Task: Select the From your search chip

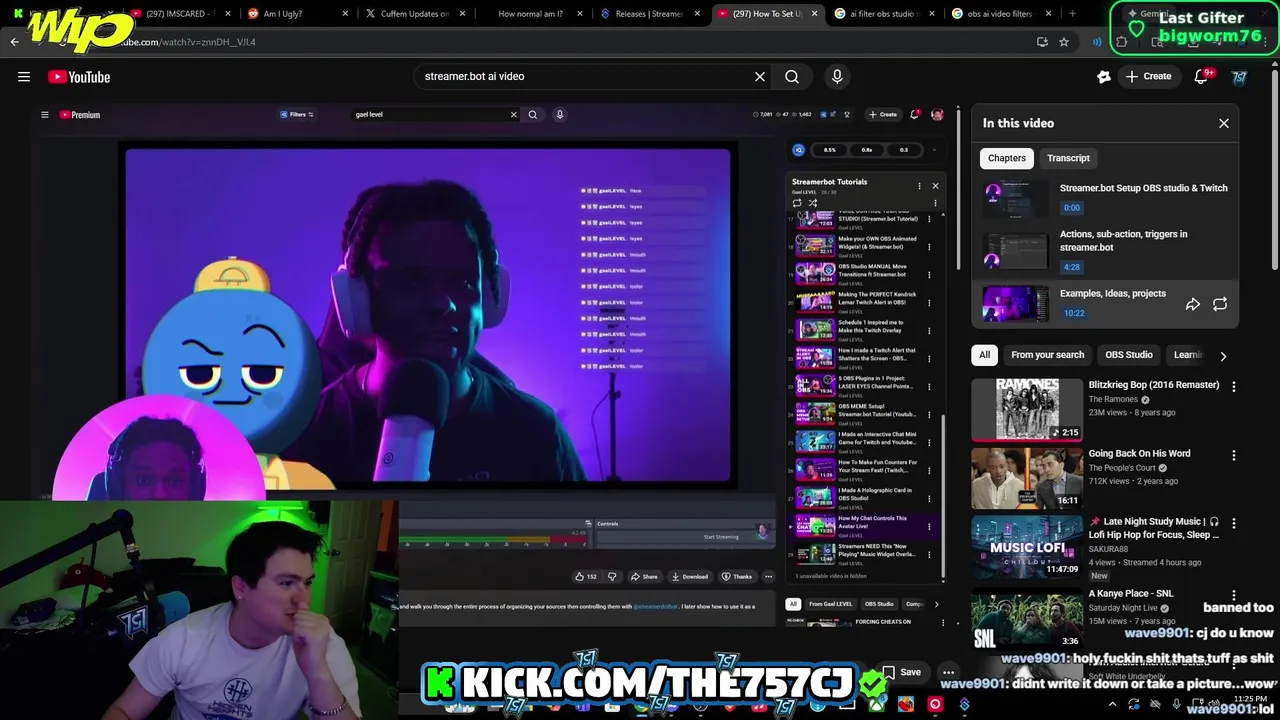Action: pos(1047,355)
